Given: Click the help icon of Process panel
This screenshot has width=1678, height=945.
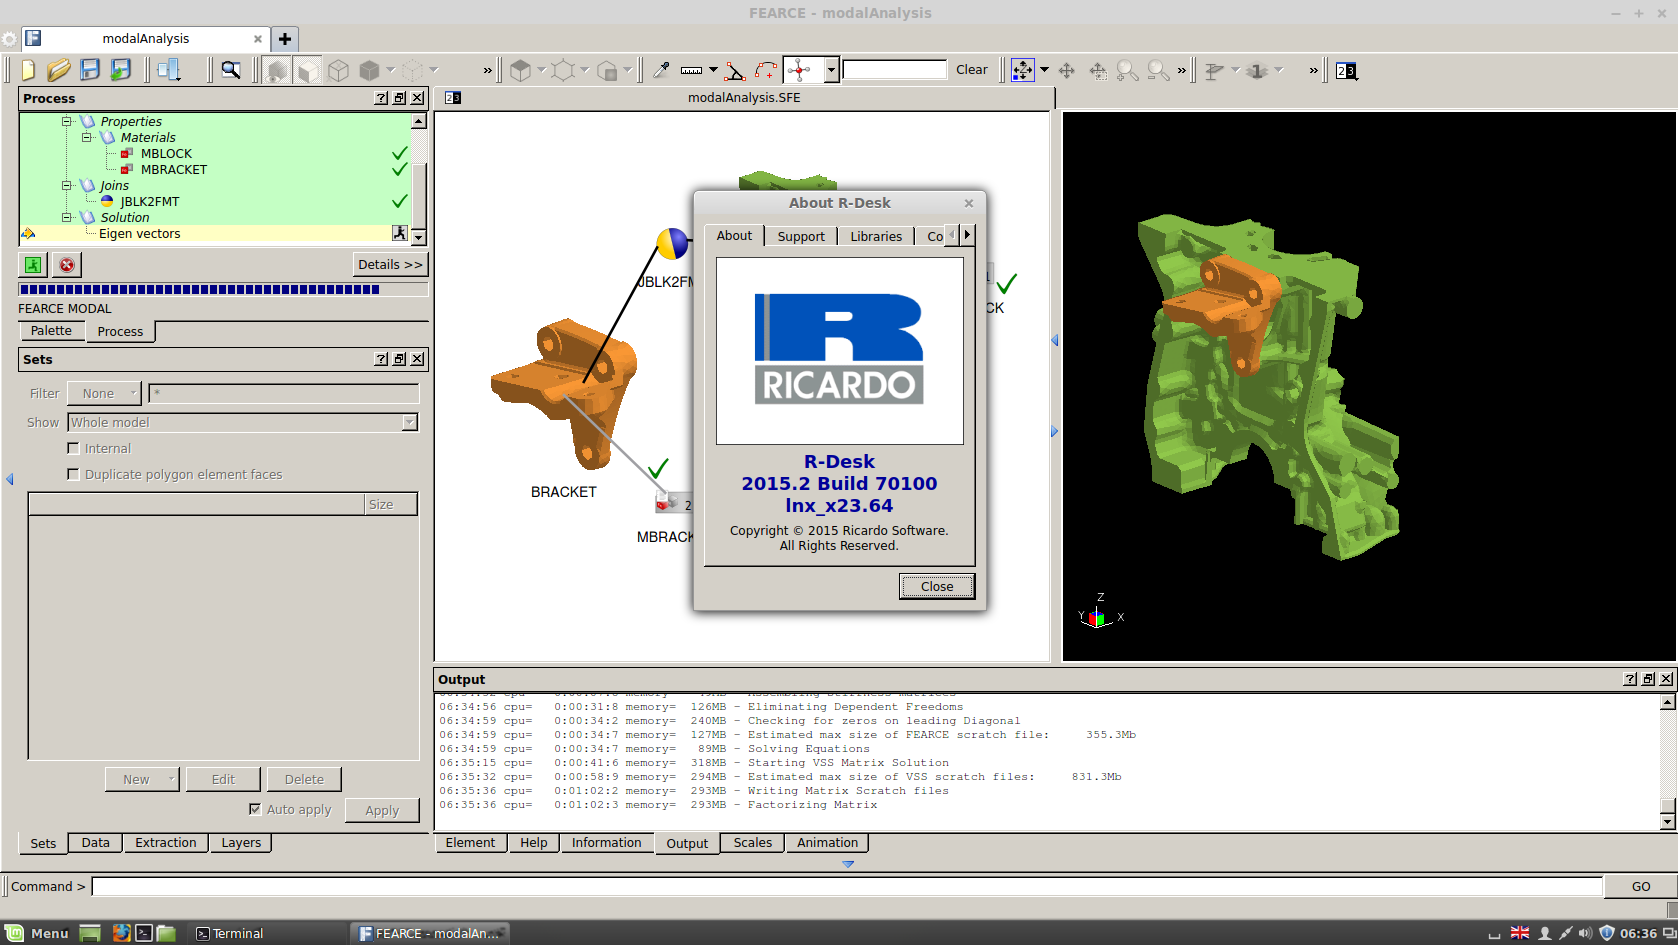Looking at the screenshot, I should (381, 98).
